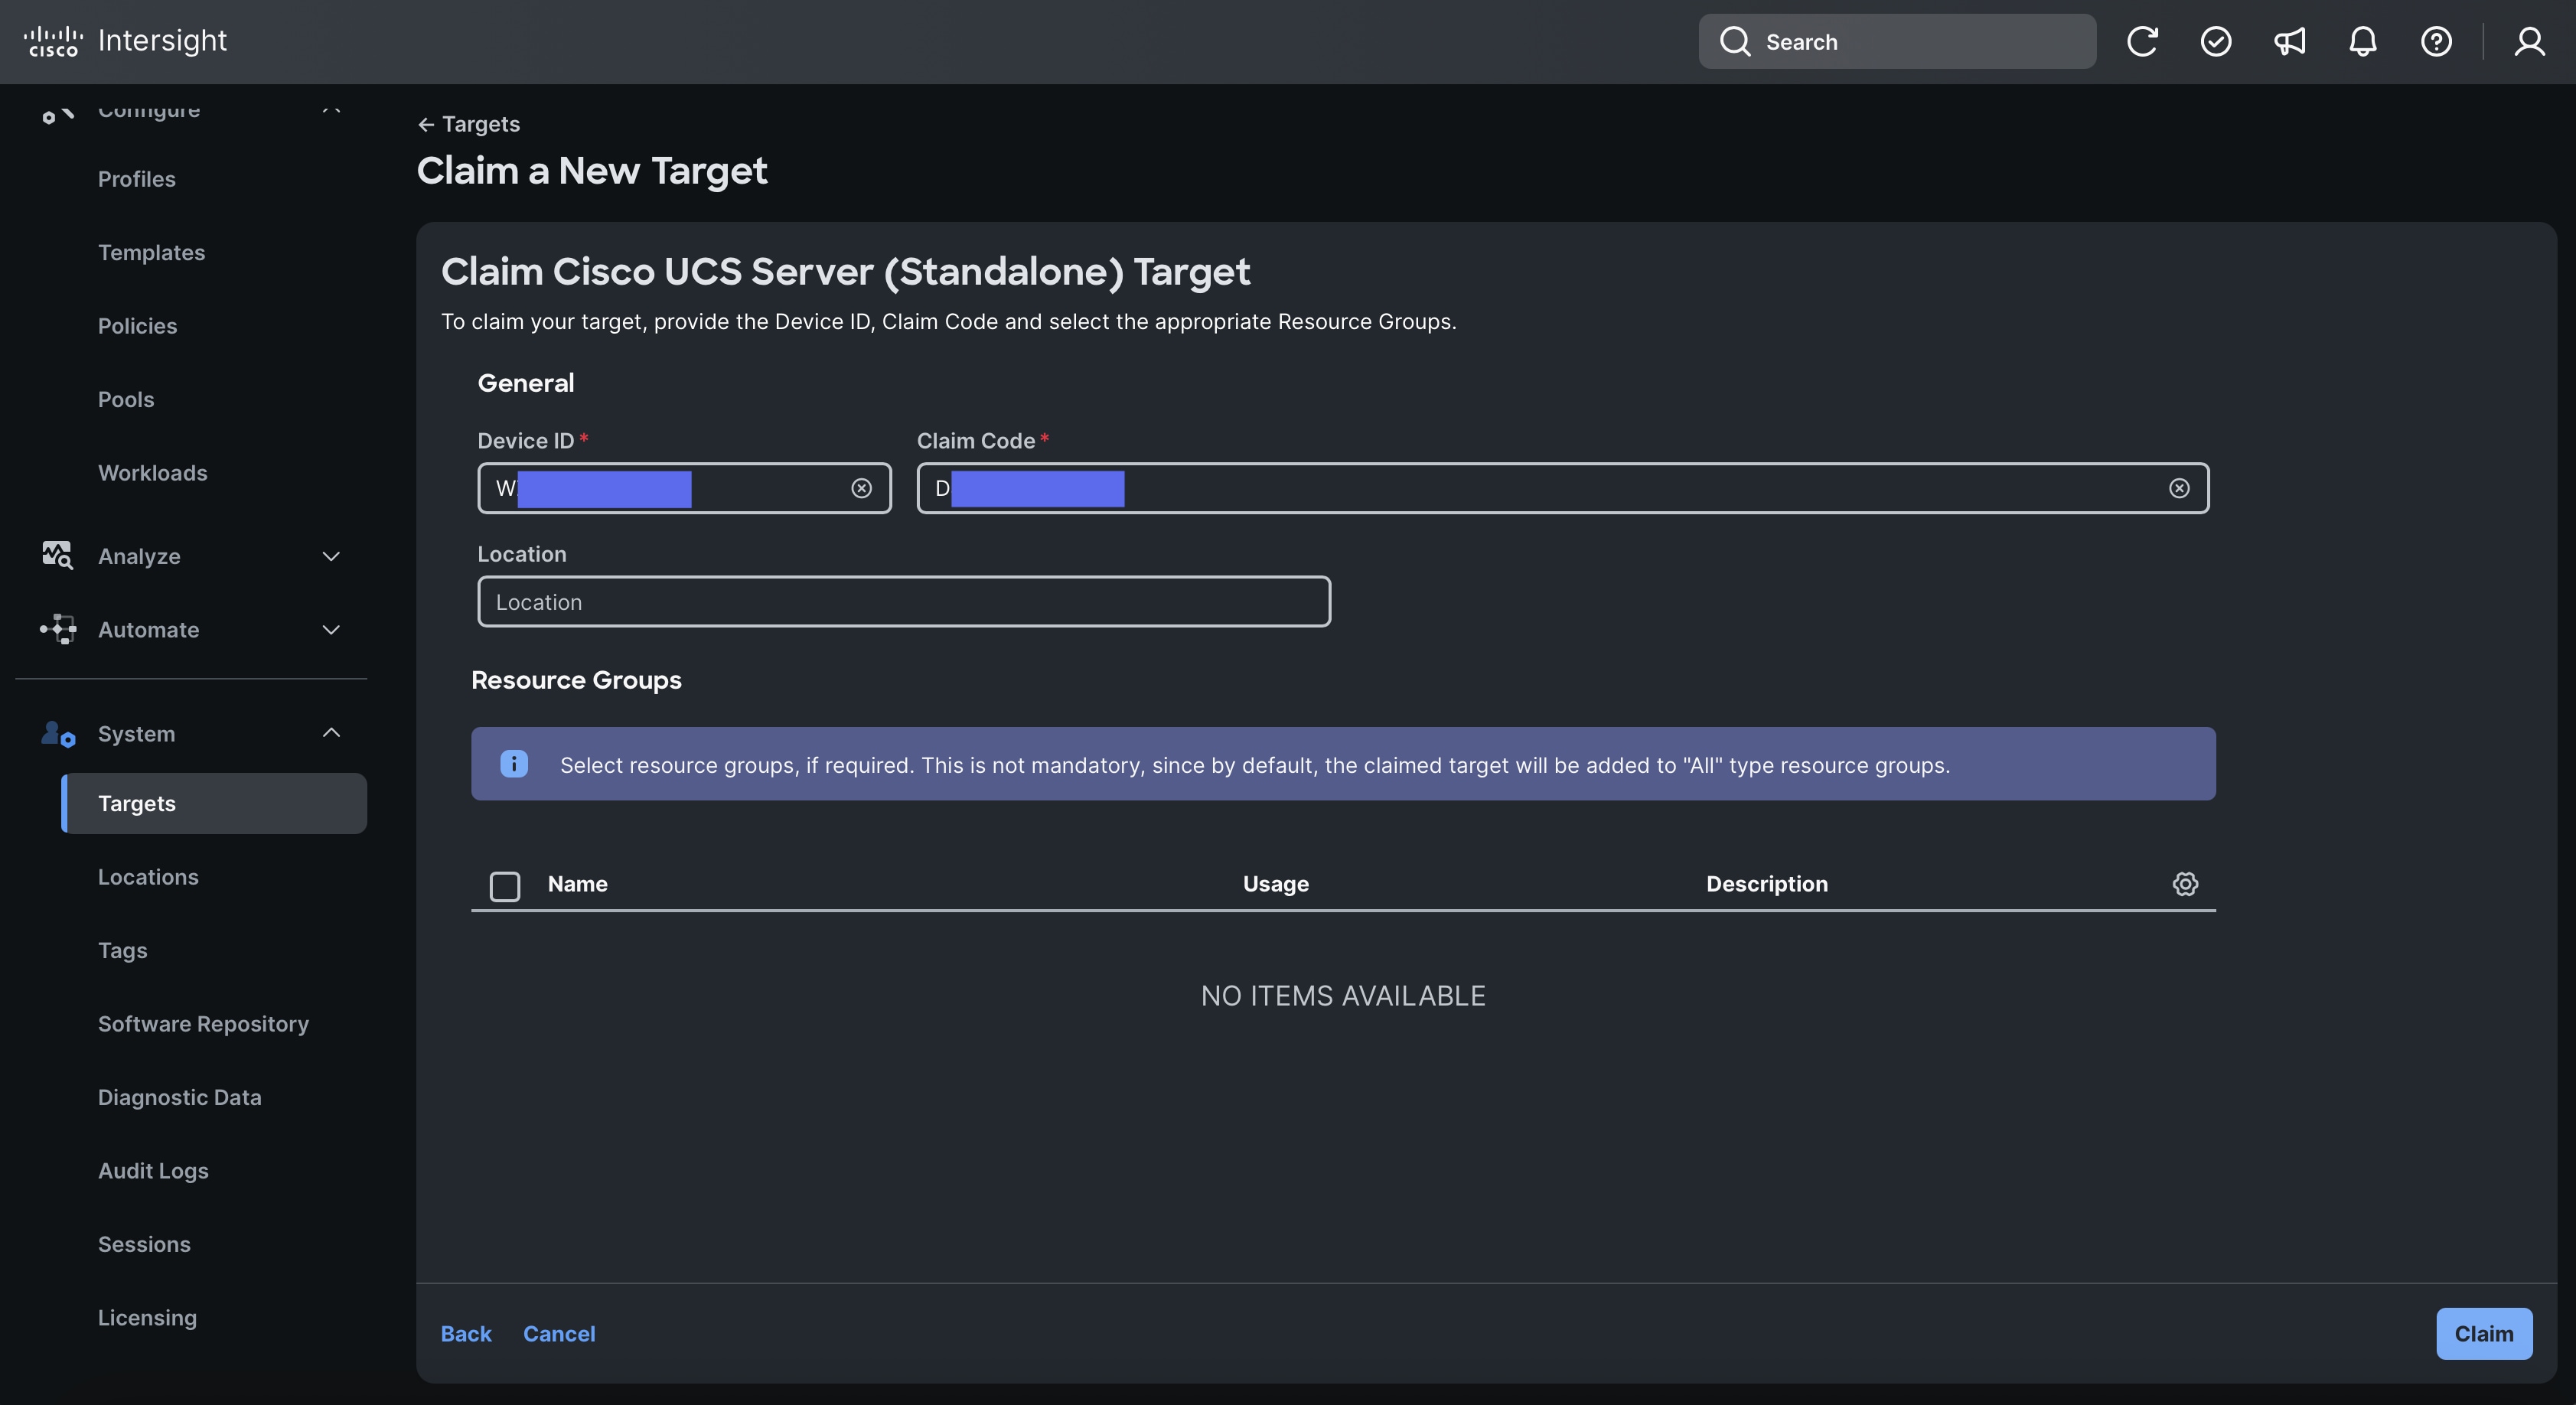Open Audit Logs in sidebar

point(153,1171)
